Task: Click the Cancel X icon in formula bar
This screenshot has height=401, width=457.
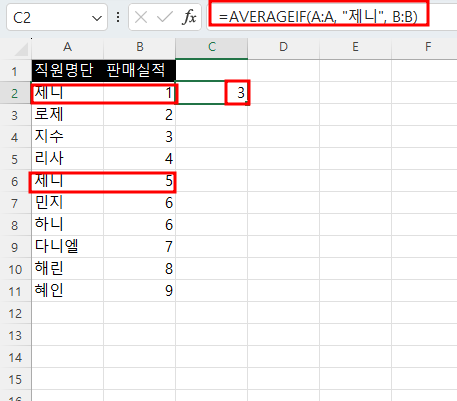Action: 141,17
